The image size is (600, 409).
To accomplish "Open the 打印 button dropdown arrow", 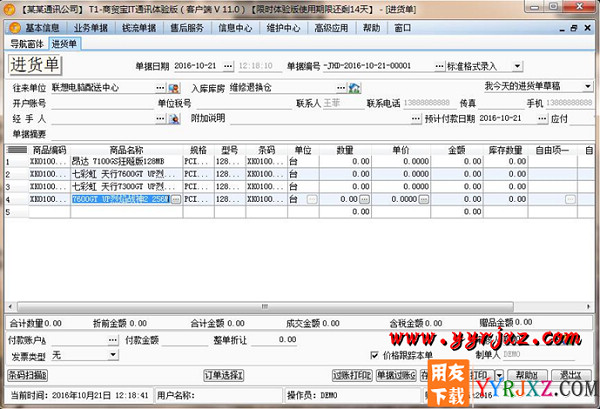I will (x=499, y=375).
